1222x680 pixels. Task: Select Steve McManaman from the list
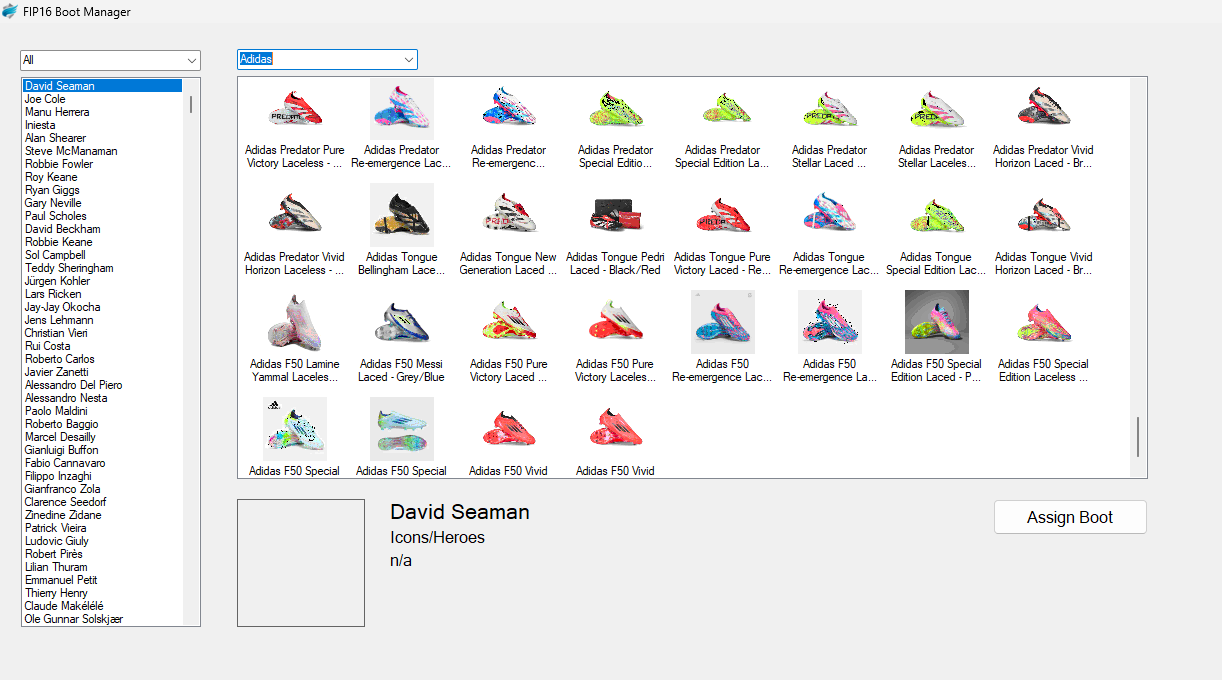pyautogui.click(x=102, y=151)
